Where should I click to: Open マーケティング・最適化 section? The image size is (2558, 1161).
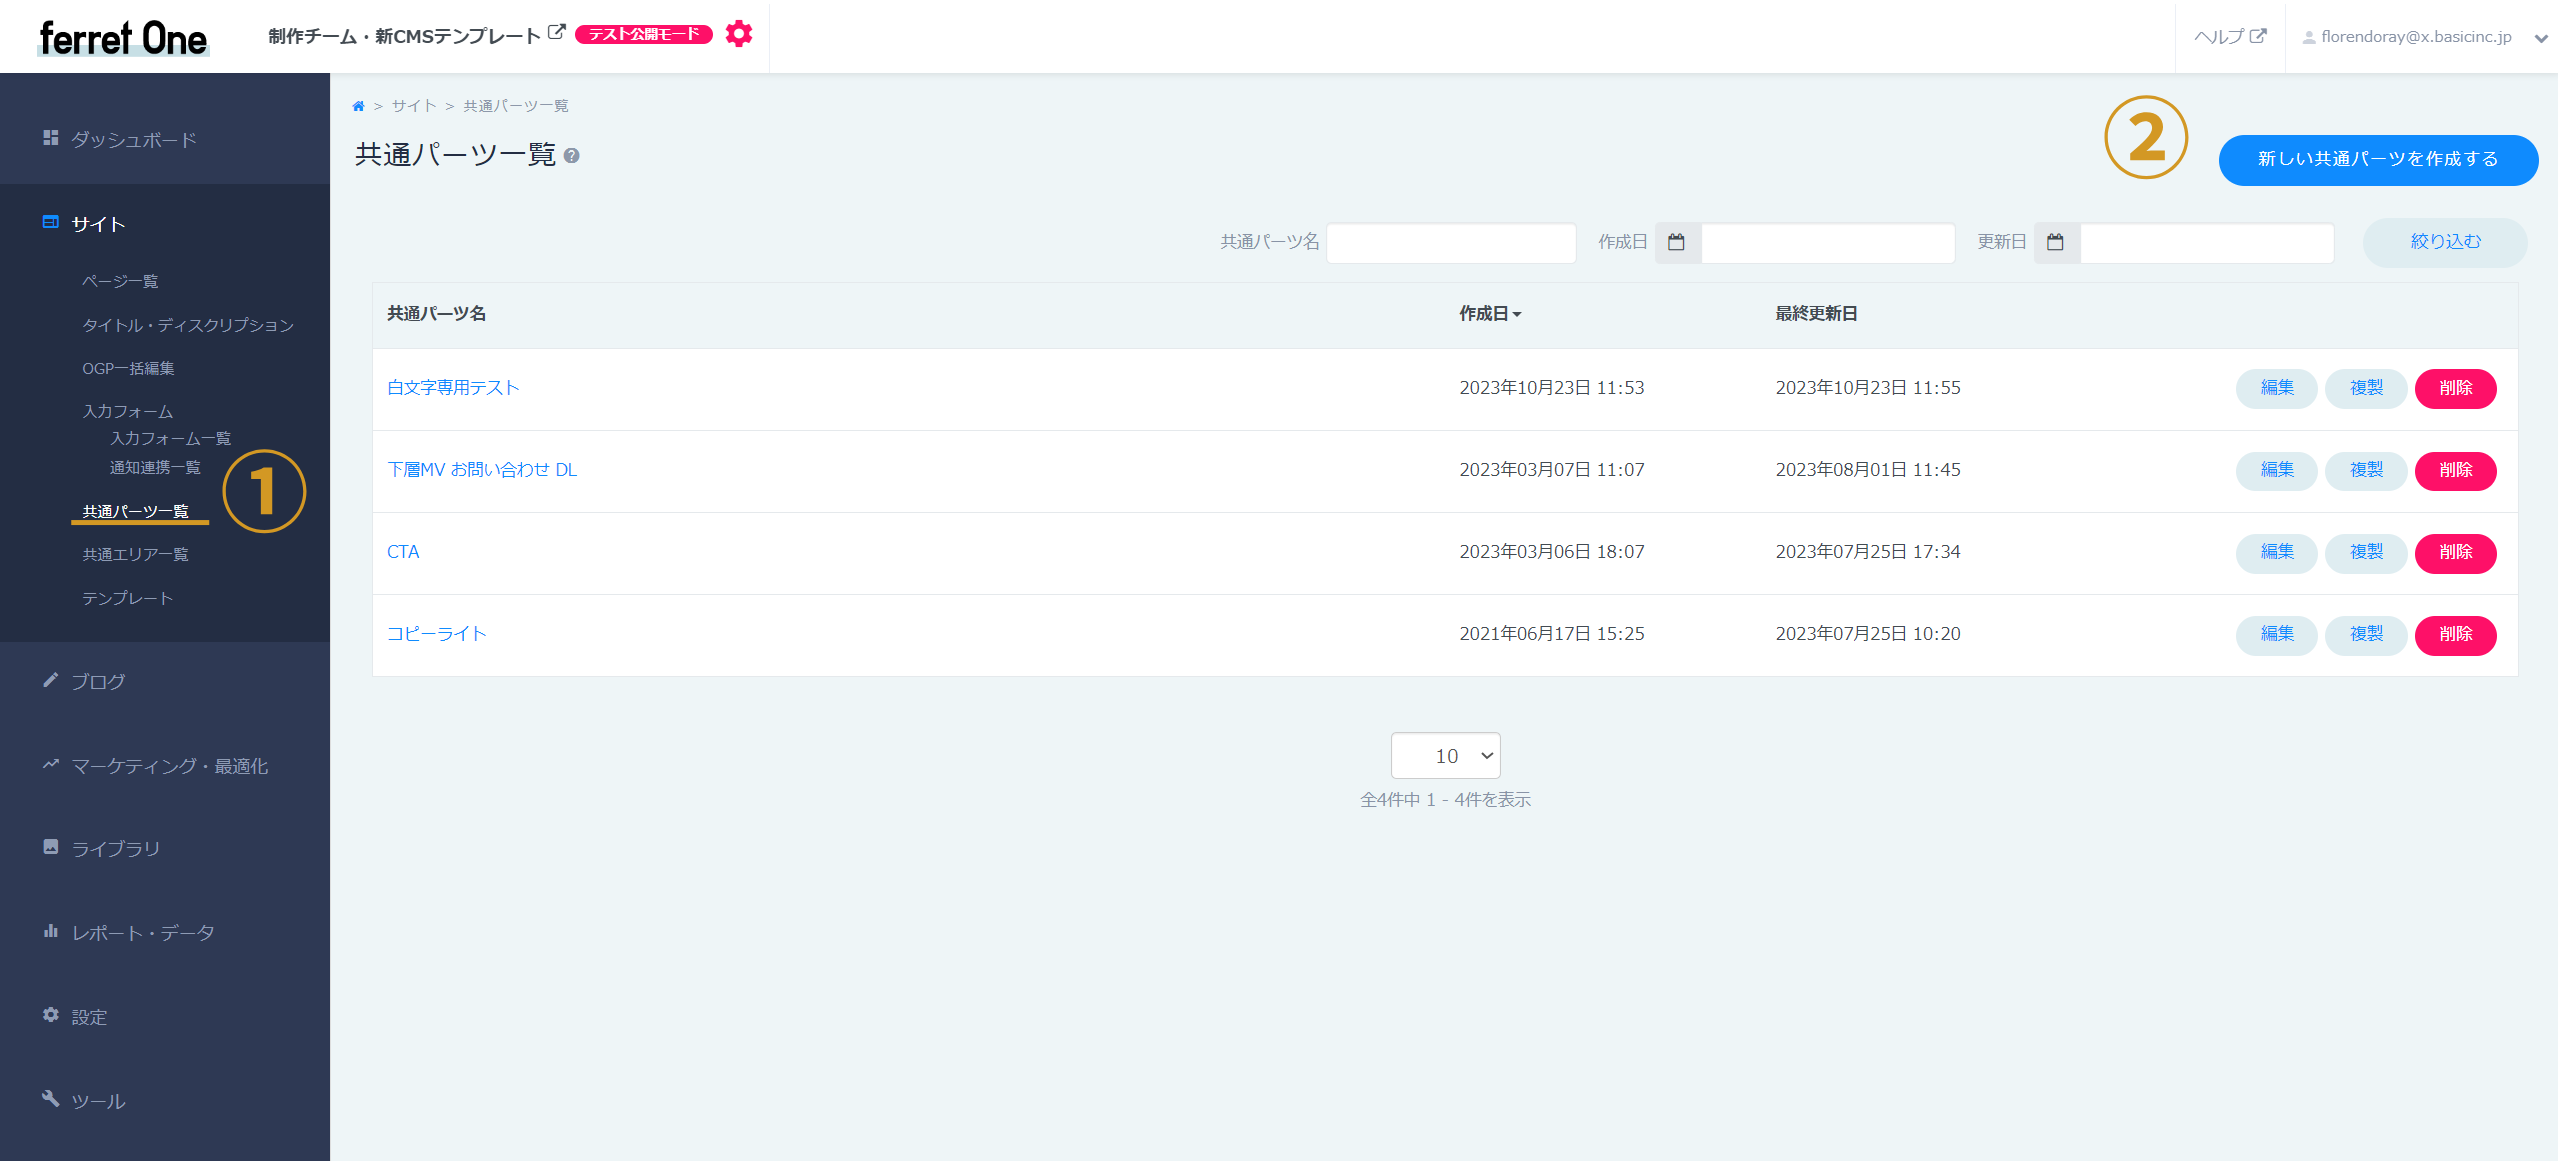point(169,767)
